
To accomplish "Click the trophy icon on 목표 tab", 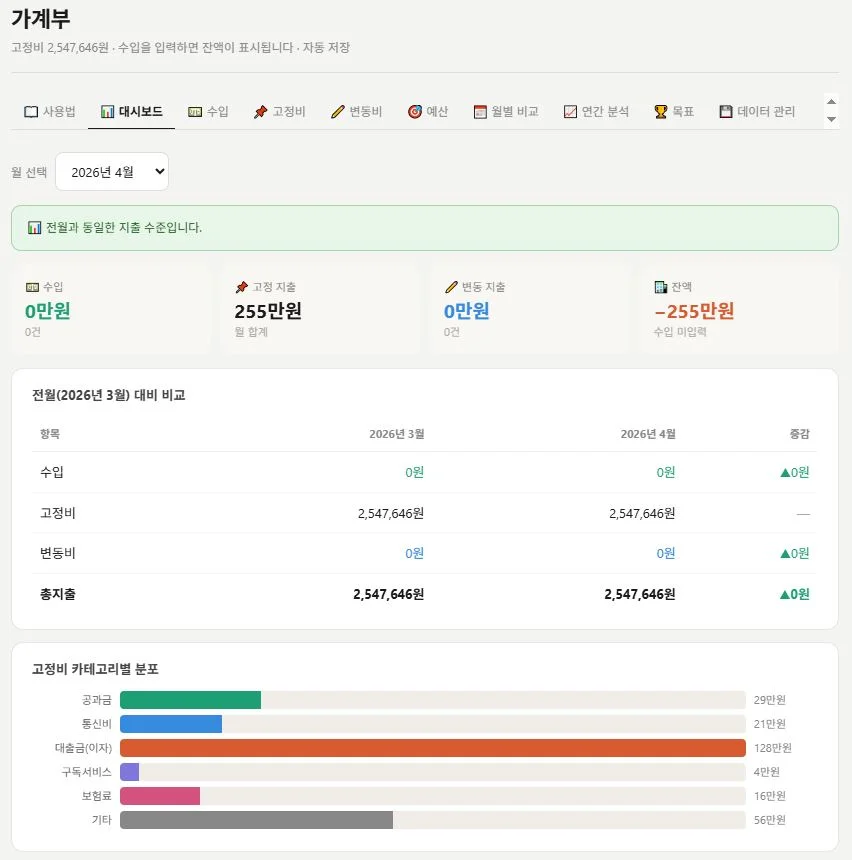I will [x=661, y=112].
